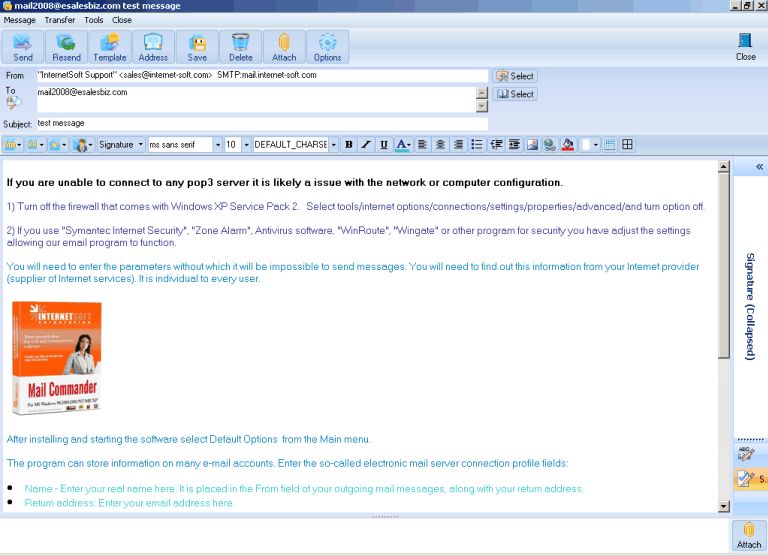The width and height of the screenshot is (768, 556).
Task: Apply Italic formatting
Action: (x=366, y=145)
